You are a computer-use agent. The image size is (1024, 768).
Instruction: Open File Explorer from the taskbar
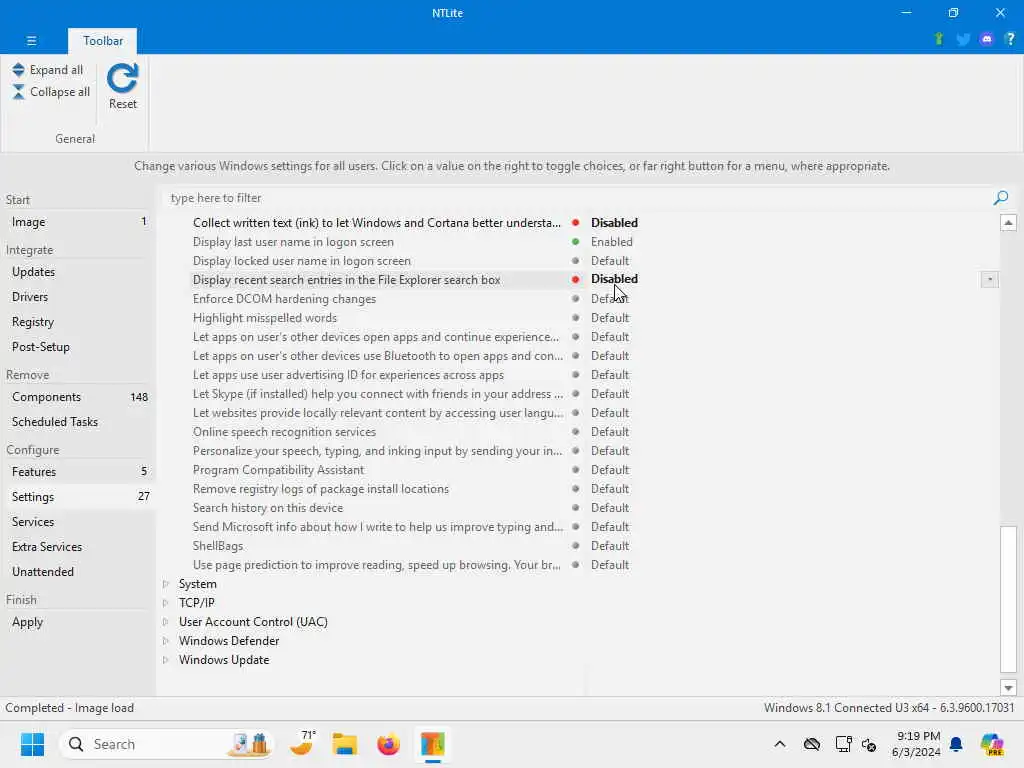(x=344, y=744)
